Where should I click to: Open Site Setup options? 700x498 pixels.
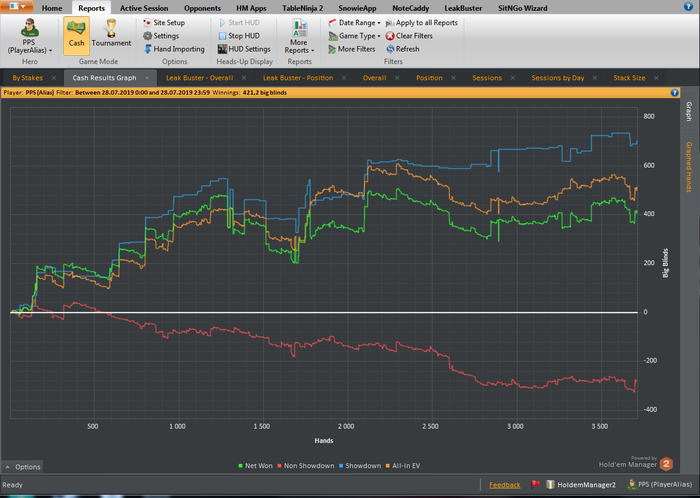pos(164,22)
